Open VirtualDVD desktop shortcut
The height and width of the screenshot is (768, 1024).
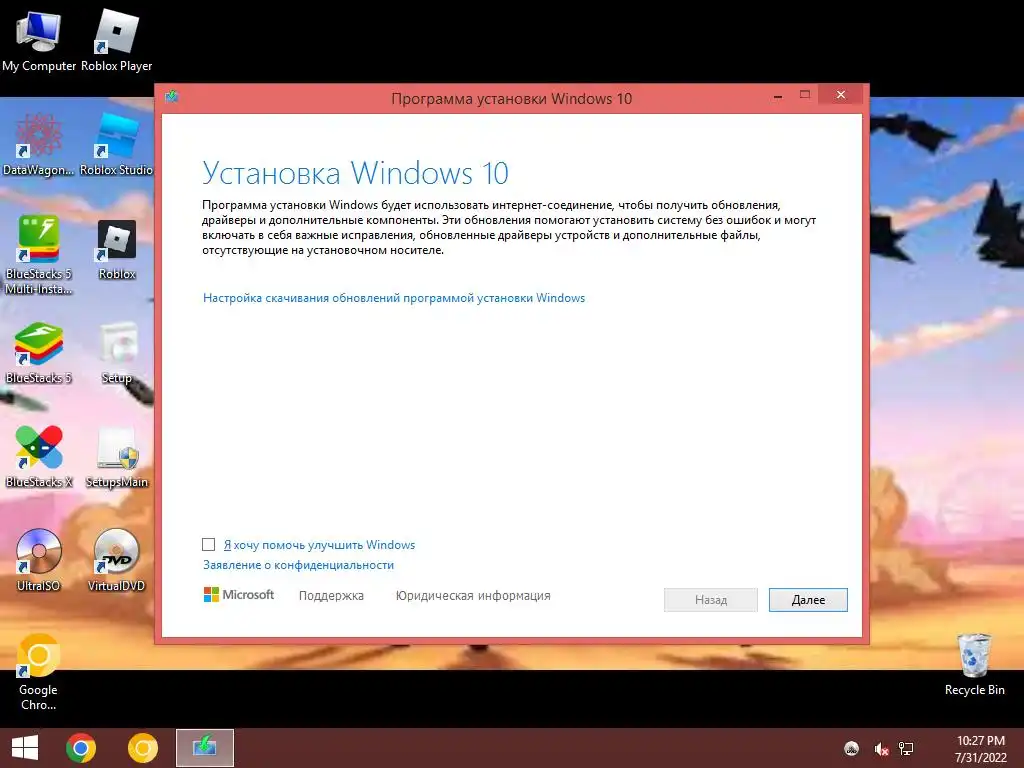[x=116, y=560]
